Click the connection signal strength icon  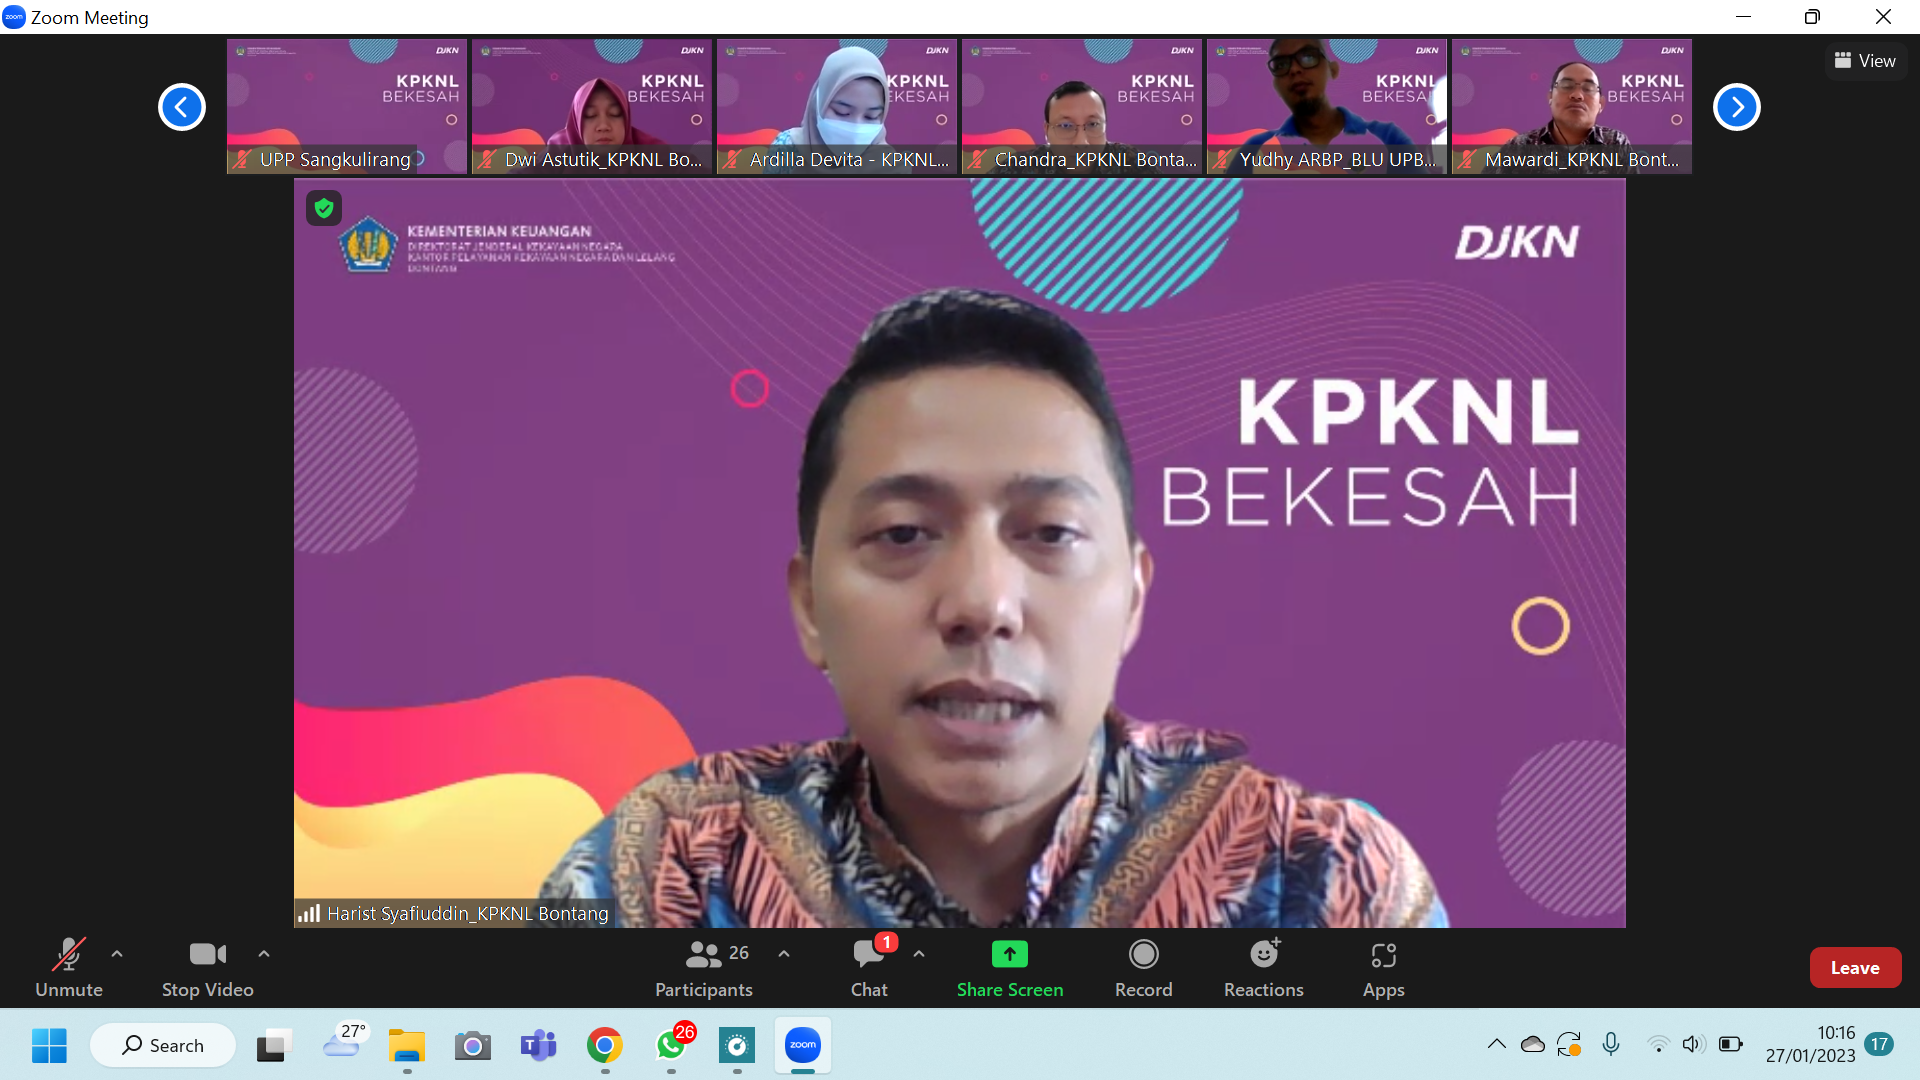(309, 913)
